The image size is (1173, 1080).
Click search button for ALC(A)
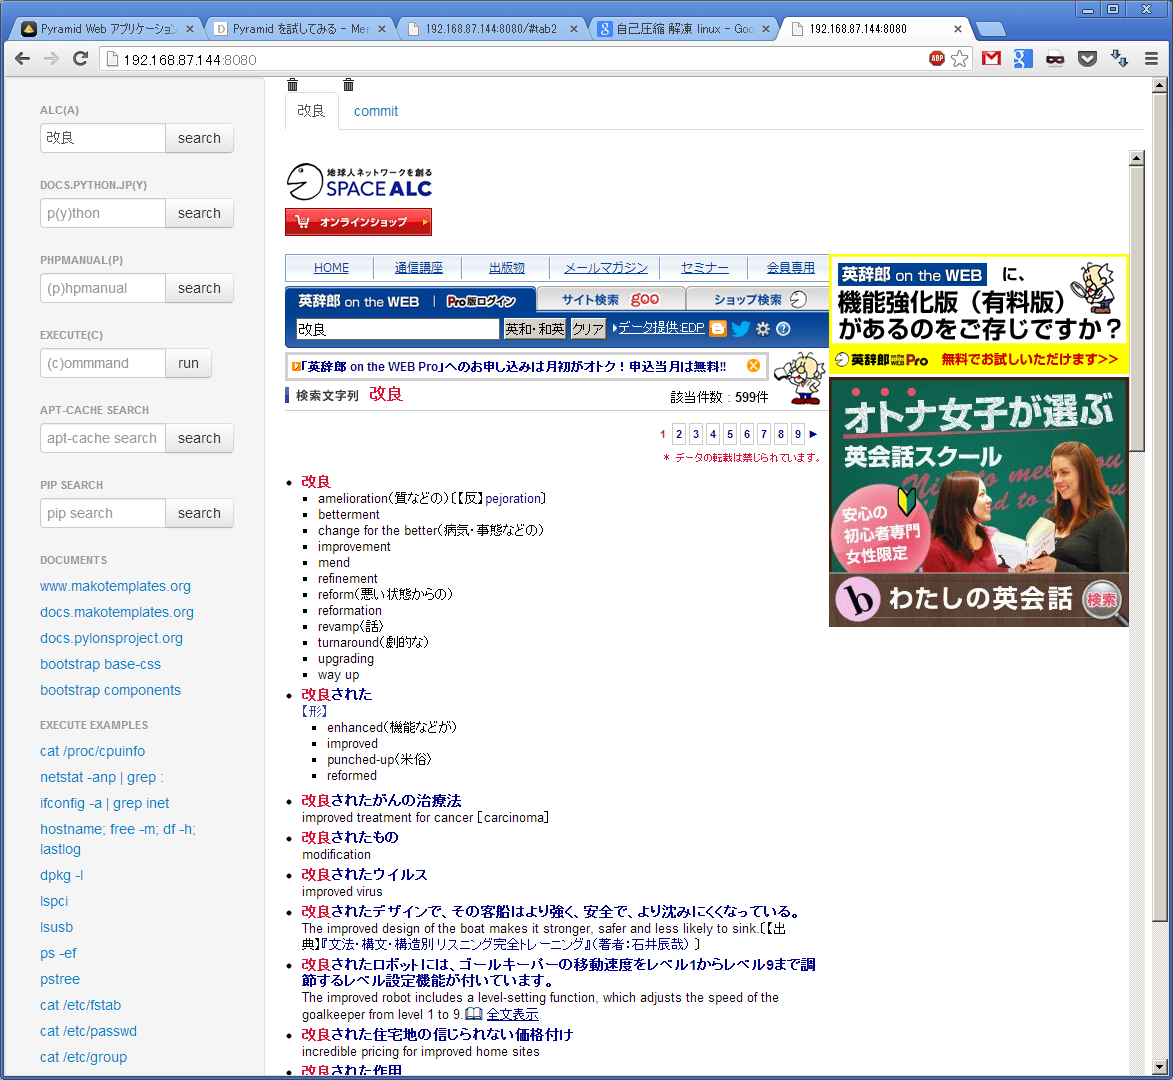199,138
